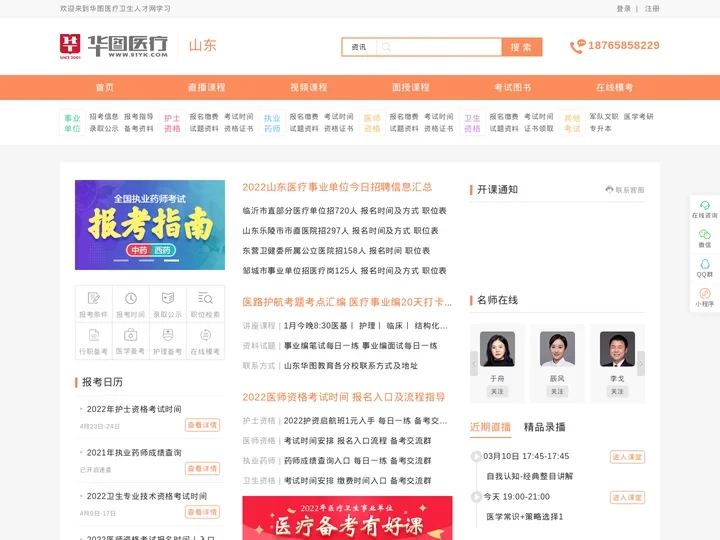Open the 报考指南 pharmacist exam banner

pos(150,225)
